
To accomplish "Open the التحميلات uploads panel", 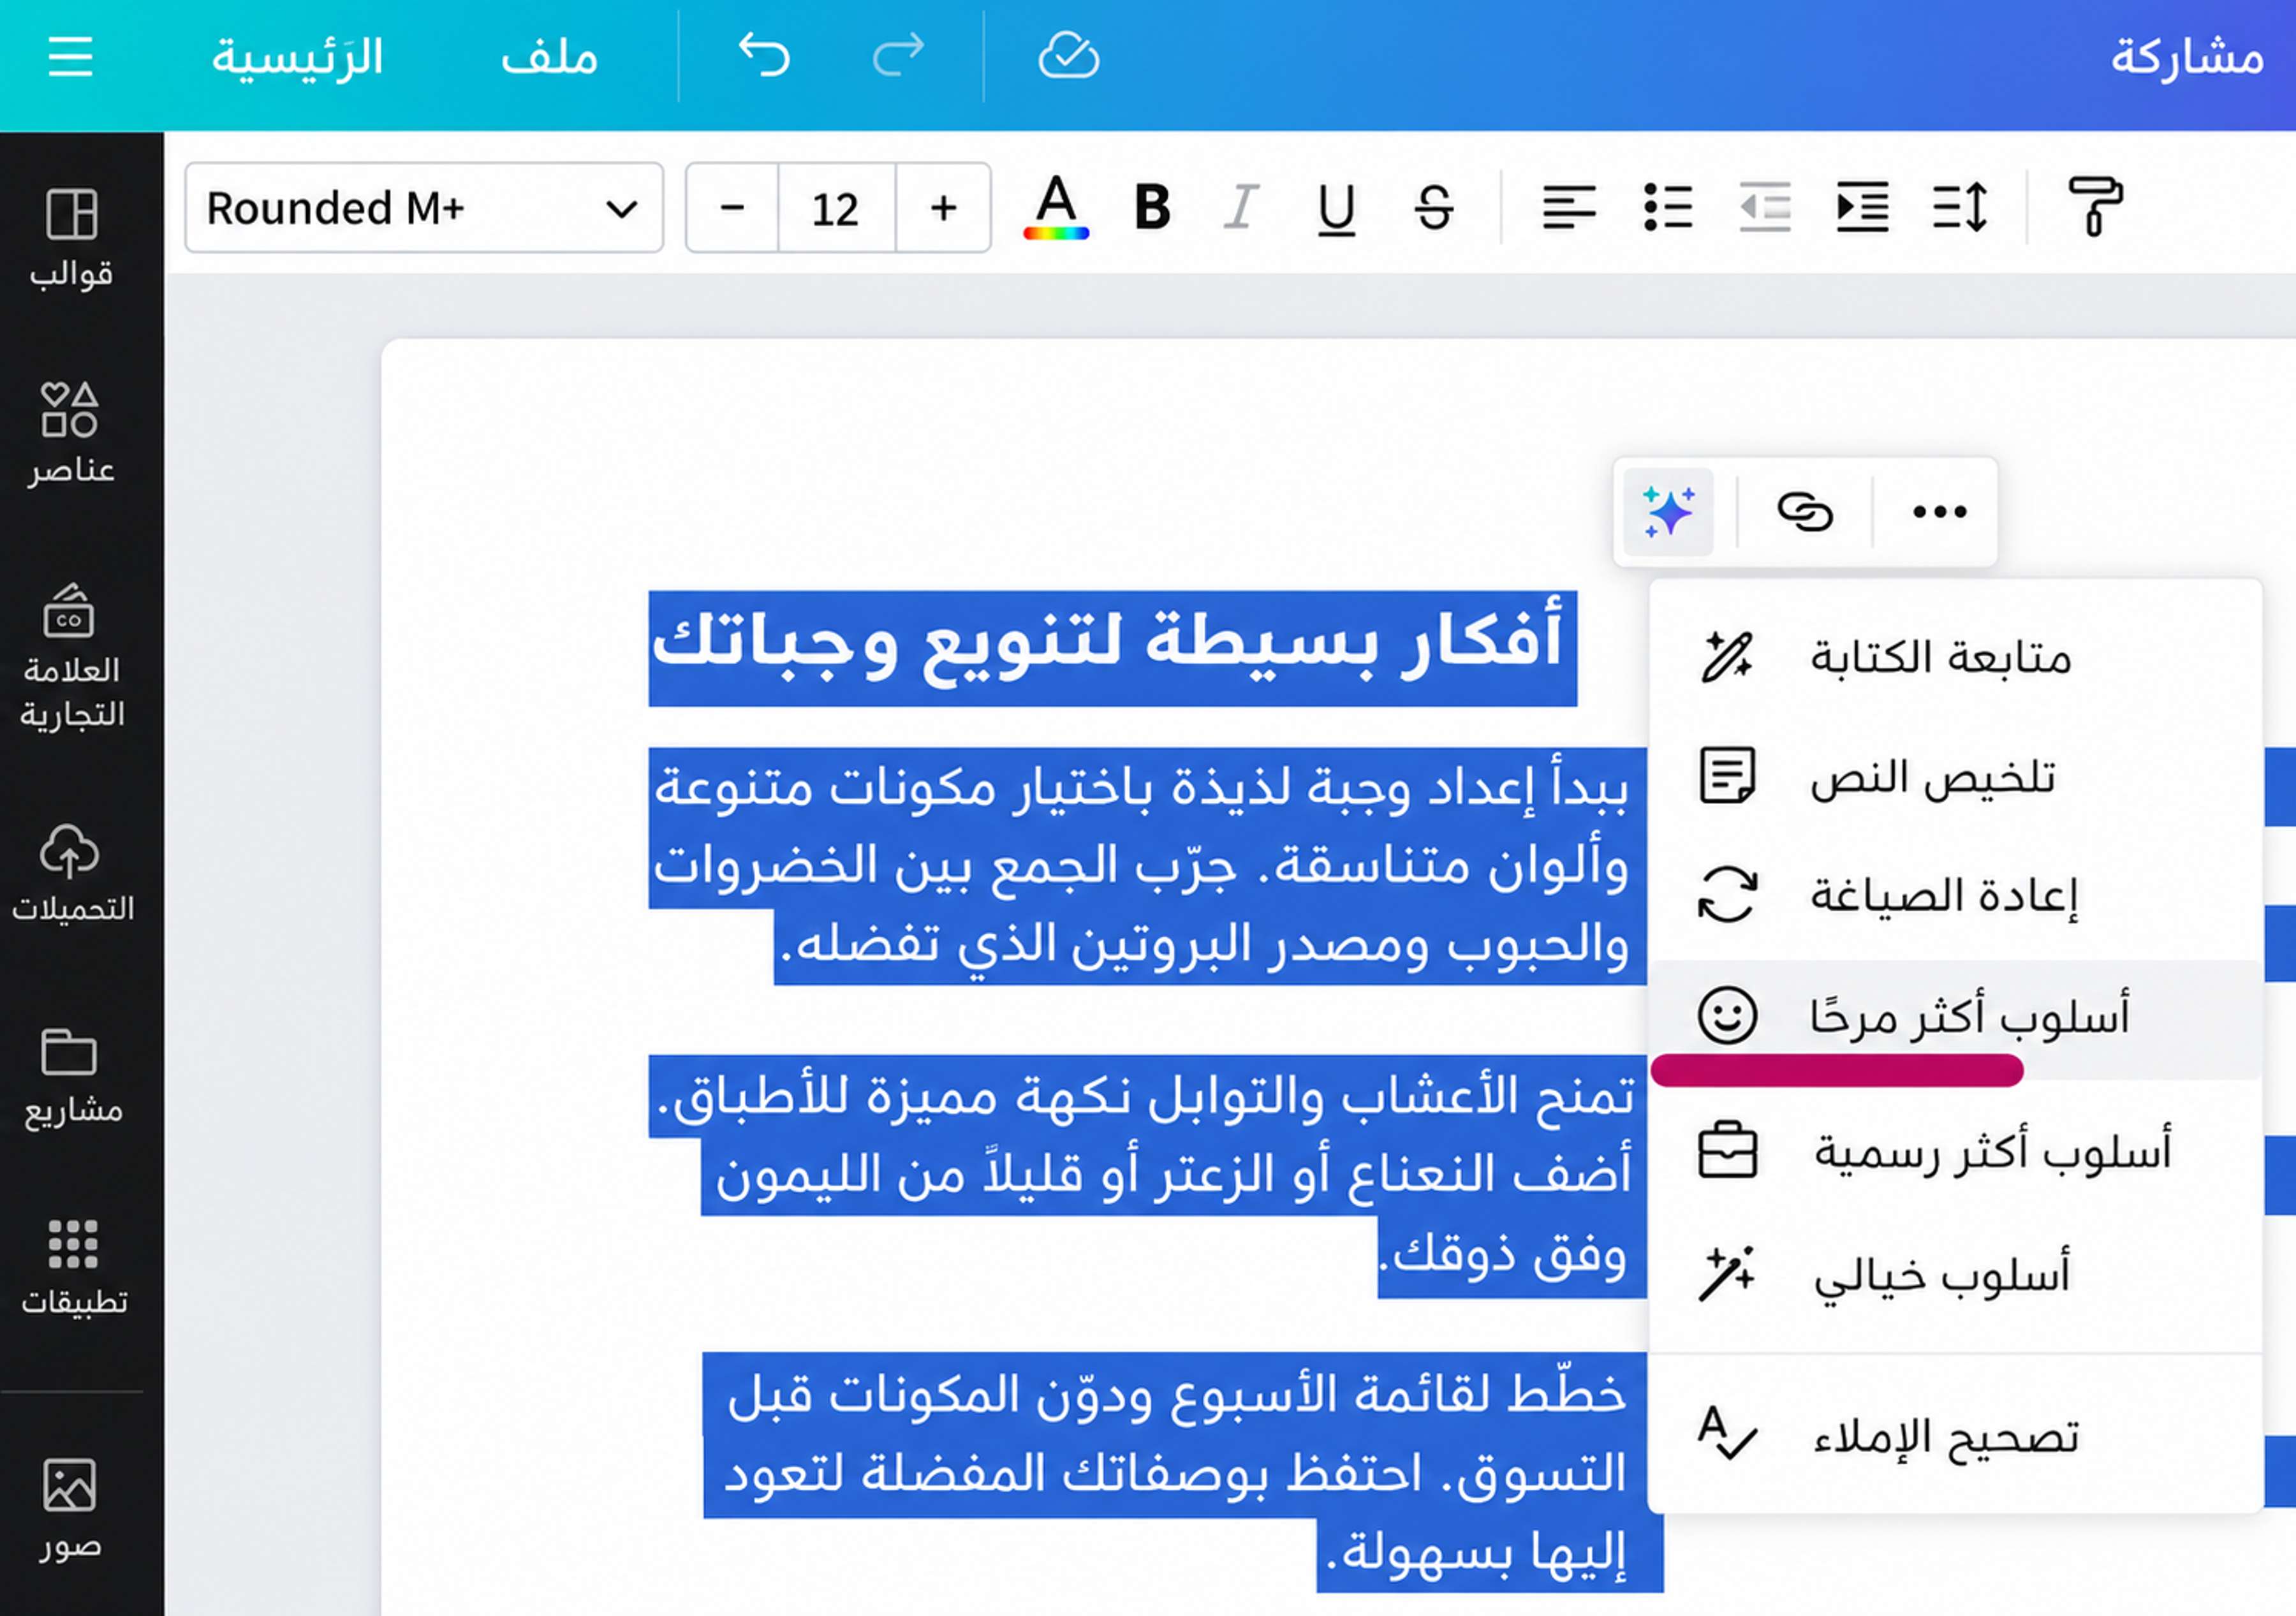I will click(x=71, y=873).
